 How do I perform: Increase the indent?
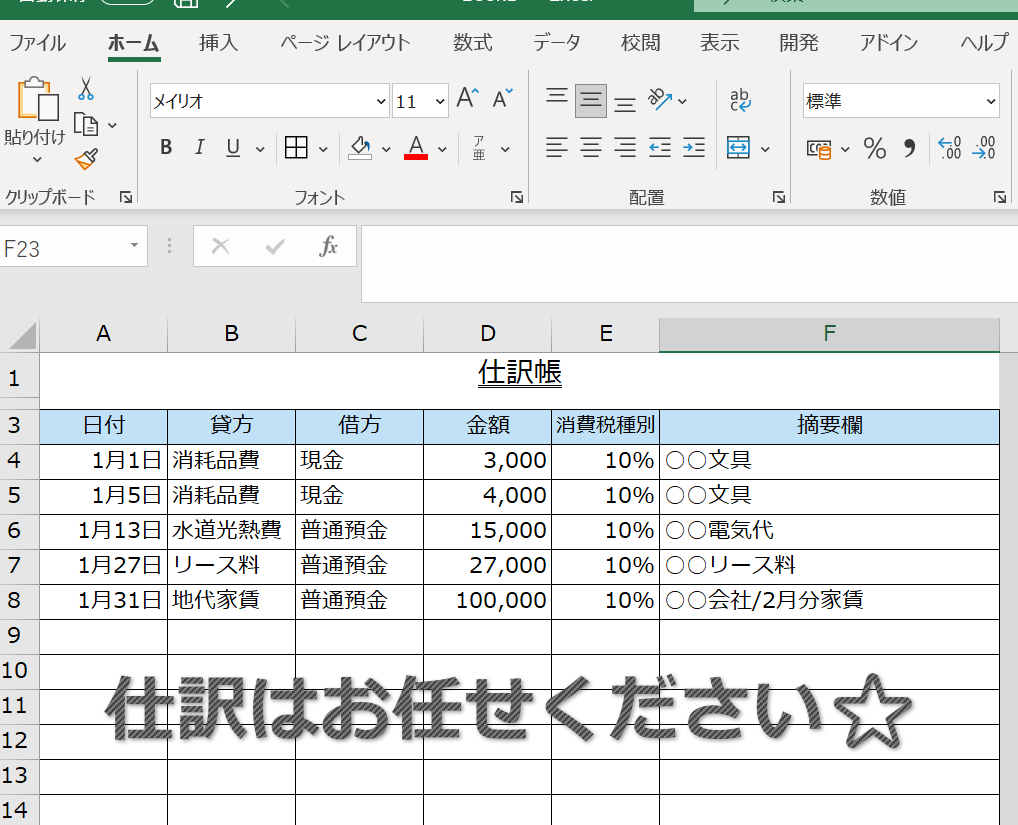pos(694,148)
